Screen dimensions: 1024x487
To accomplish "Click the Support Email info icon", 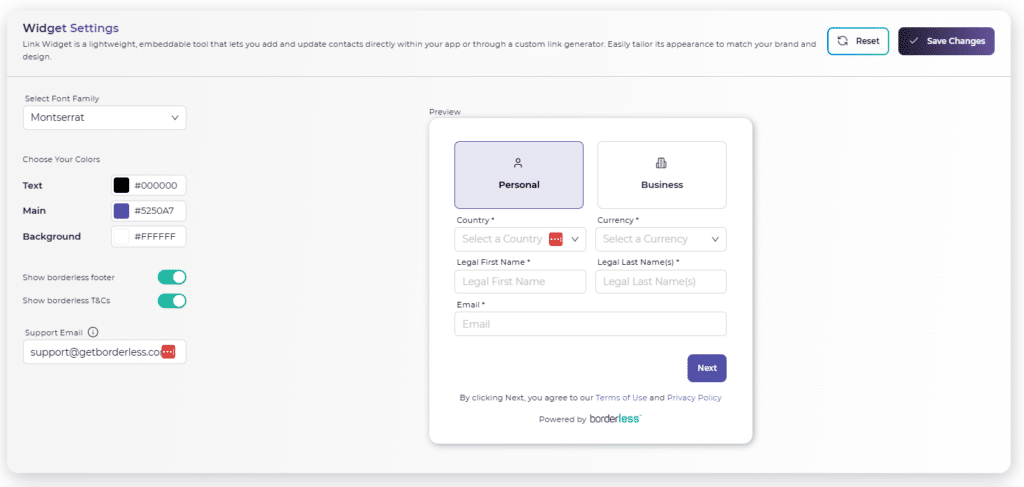I will (x=93, y=332).
